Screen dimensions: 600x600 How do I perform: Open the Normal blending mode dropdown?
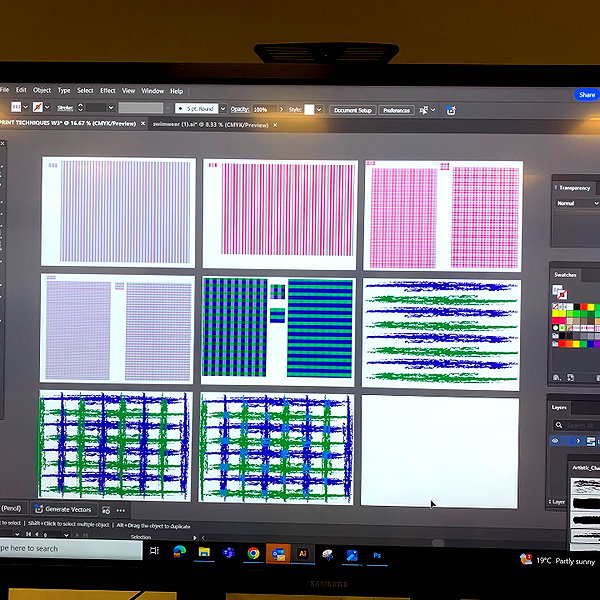tap(577, 203)
